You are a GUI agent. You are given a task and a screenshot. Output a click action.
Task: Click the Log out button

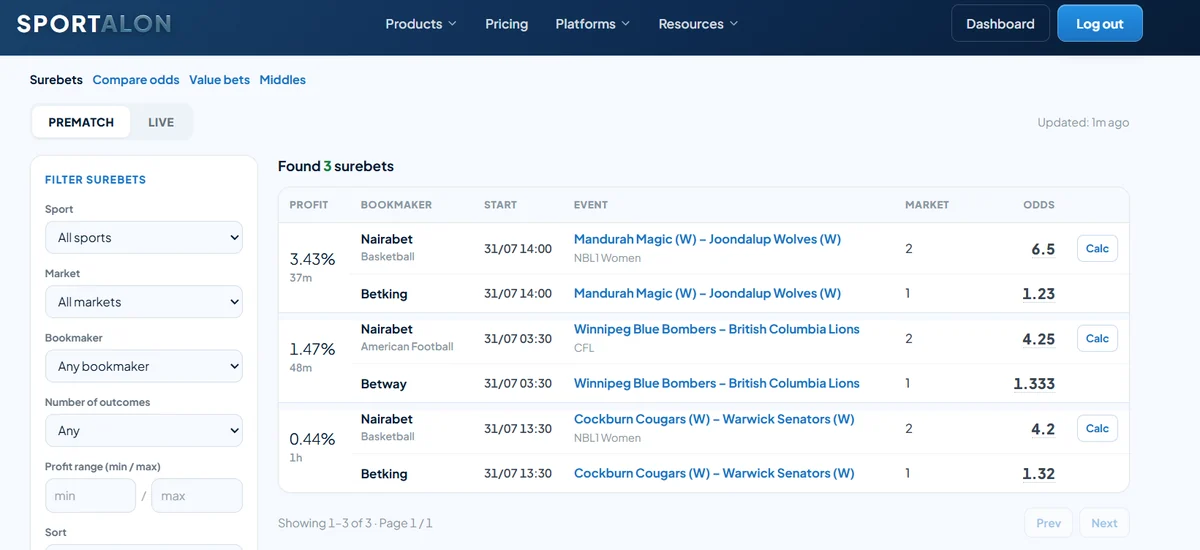tap(1100, 24)
